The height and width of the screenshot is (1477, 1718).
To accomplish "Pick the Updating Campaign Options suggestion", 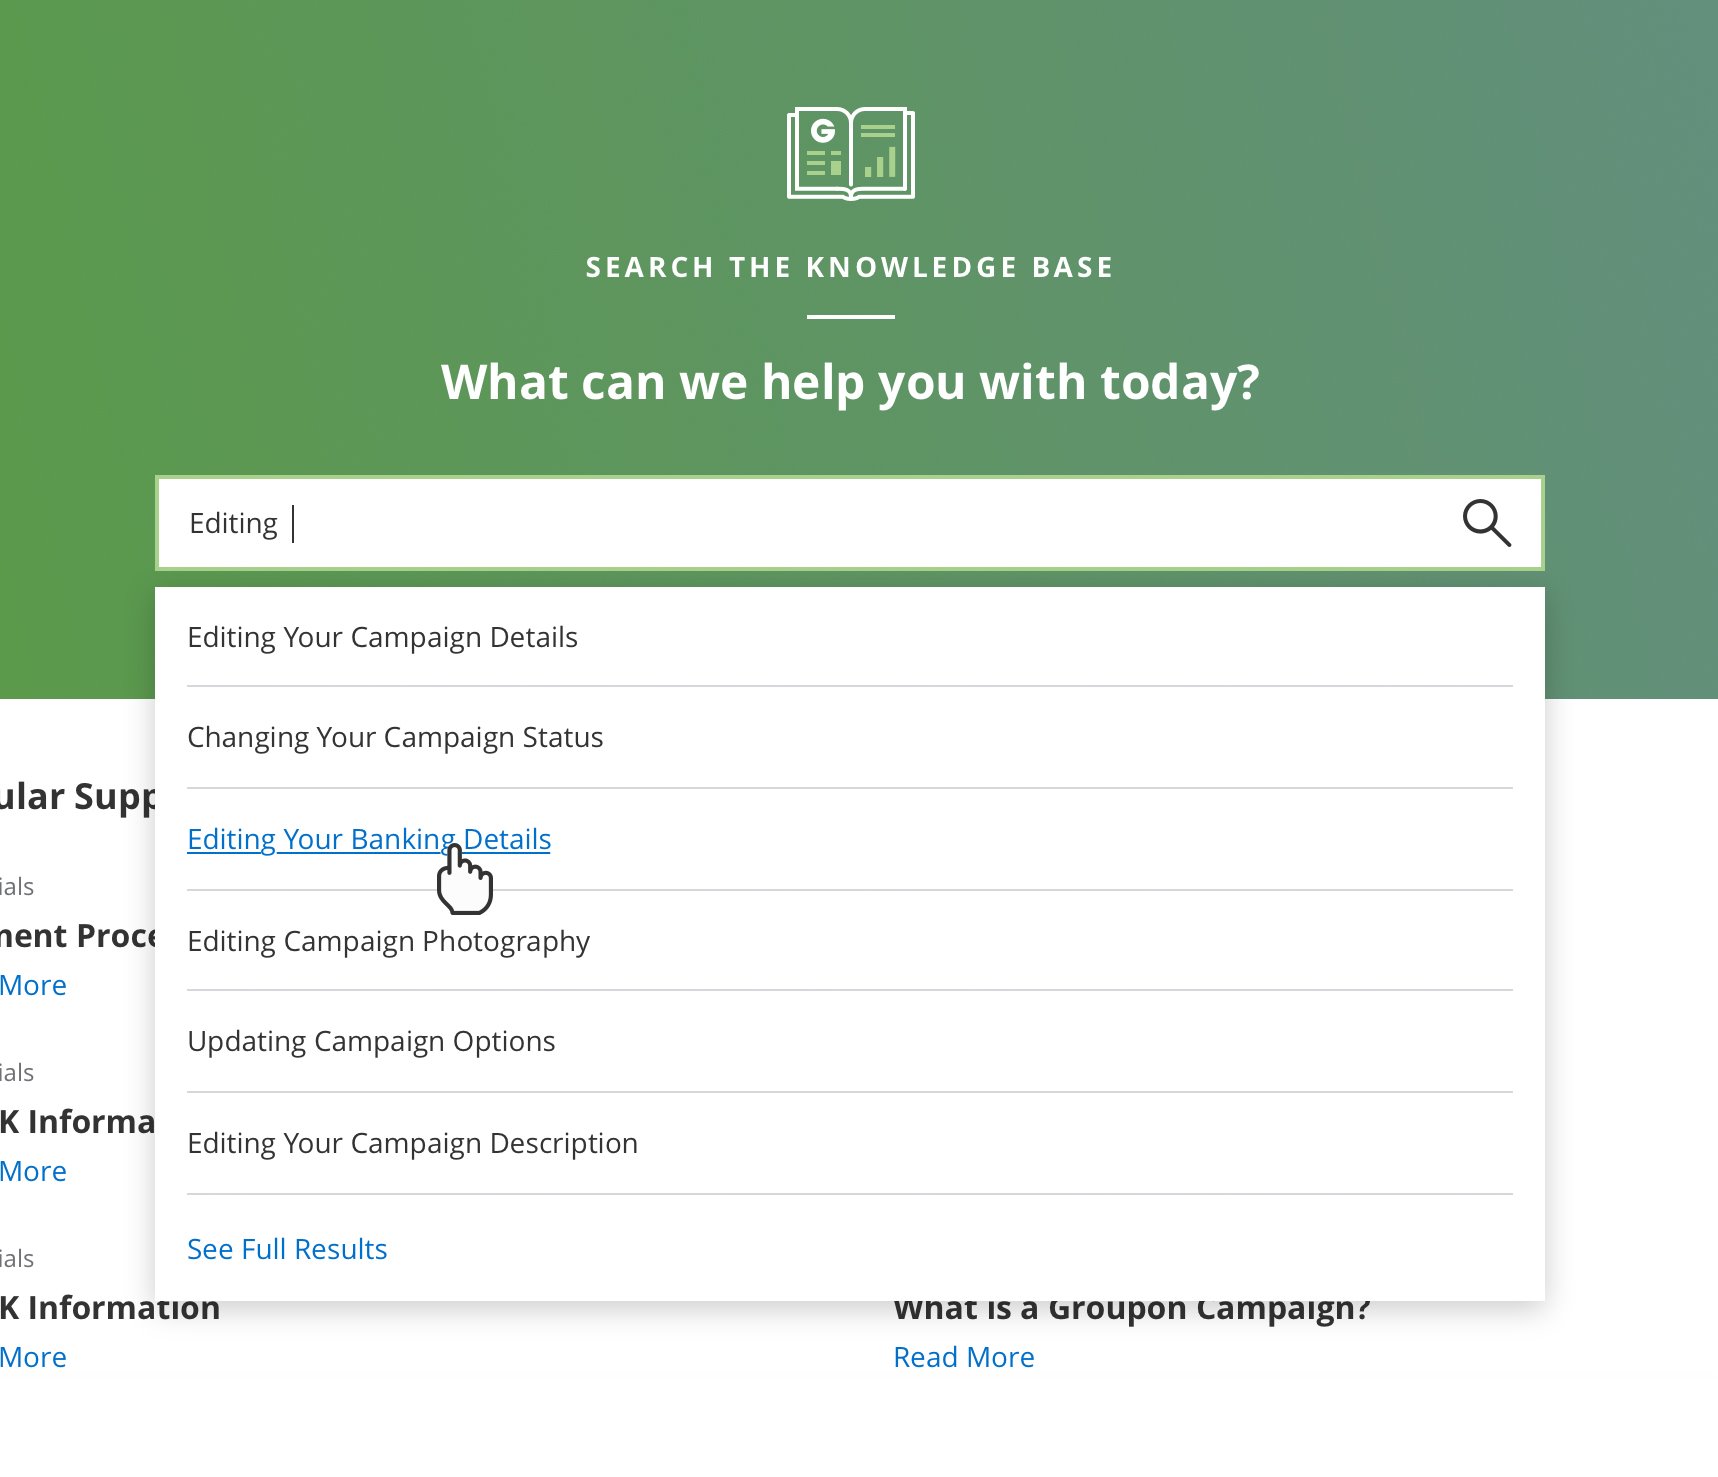I will click(x=371, y=1041).
